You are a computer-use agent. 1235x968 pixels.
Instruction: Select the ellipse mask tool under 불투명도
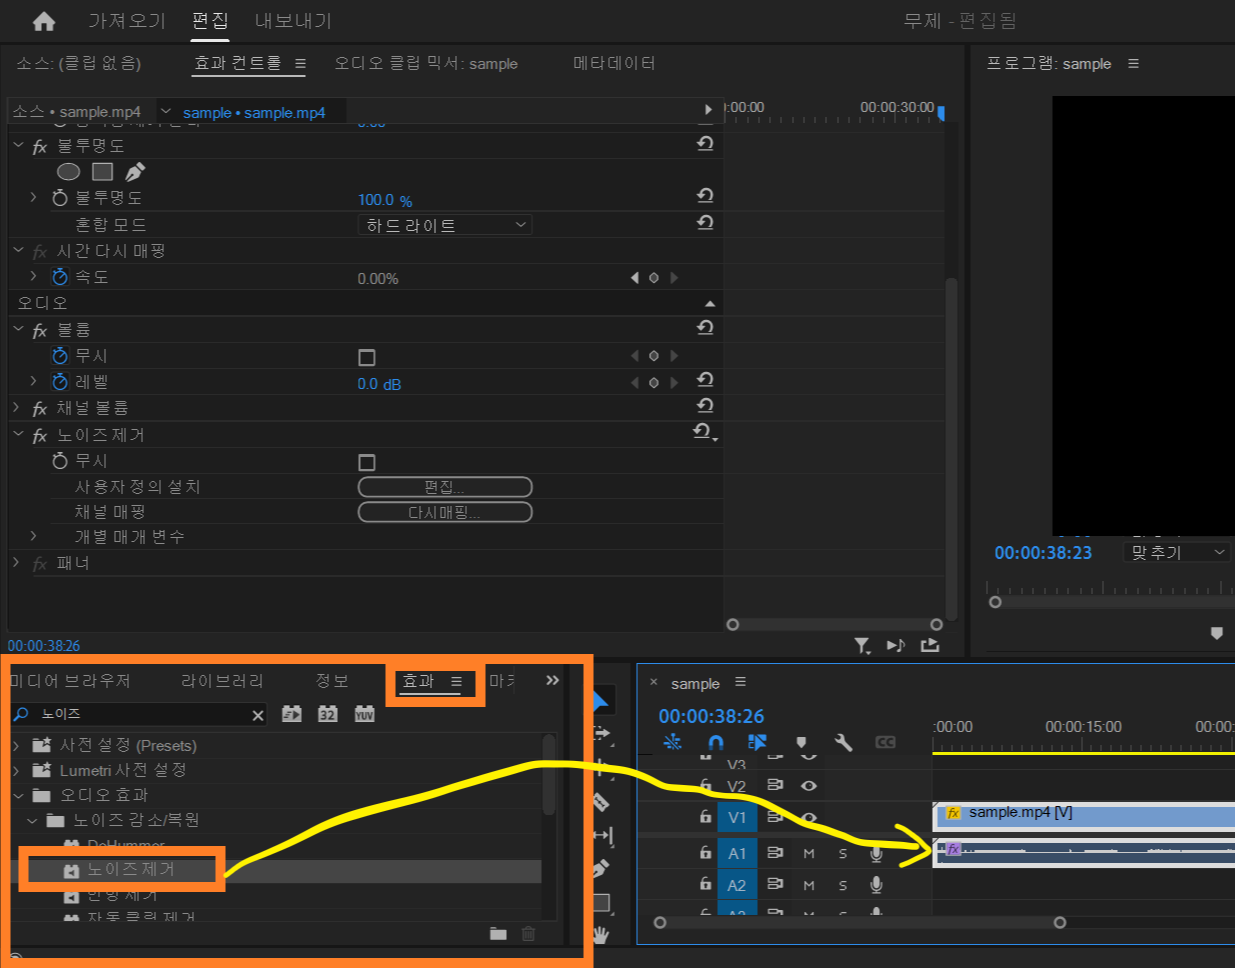pyautogui.click(x=68, y=172)
